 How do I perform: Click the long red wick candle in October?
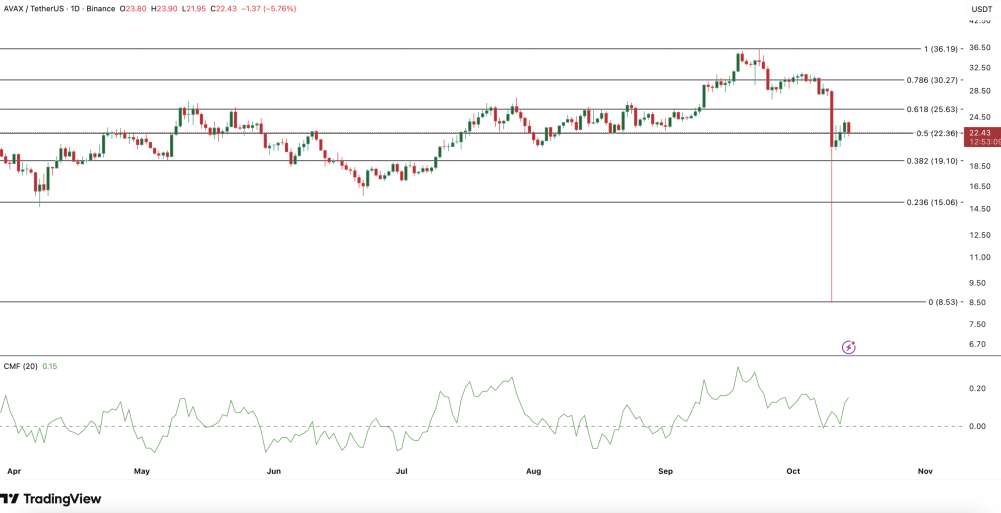coord(831,196)
